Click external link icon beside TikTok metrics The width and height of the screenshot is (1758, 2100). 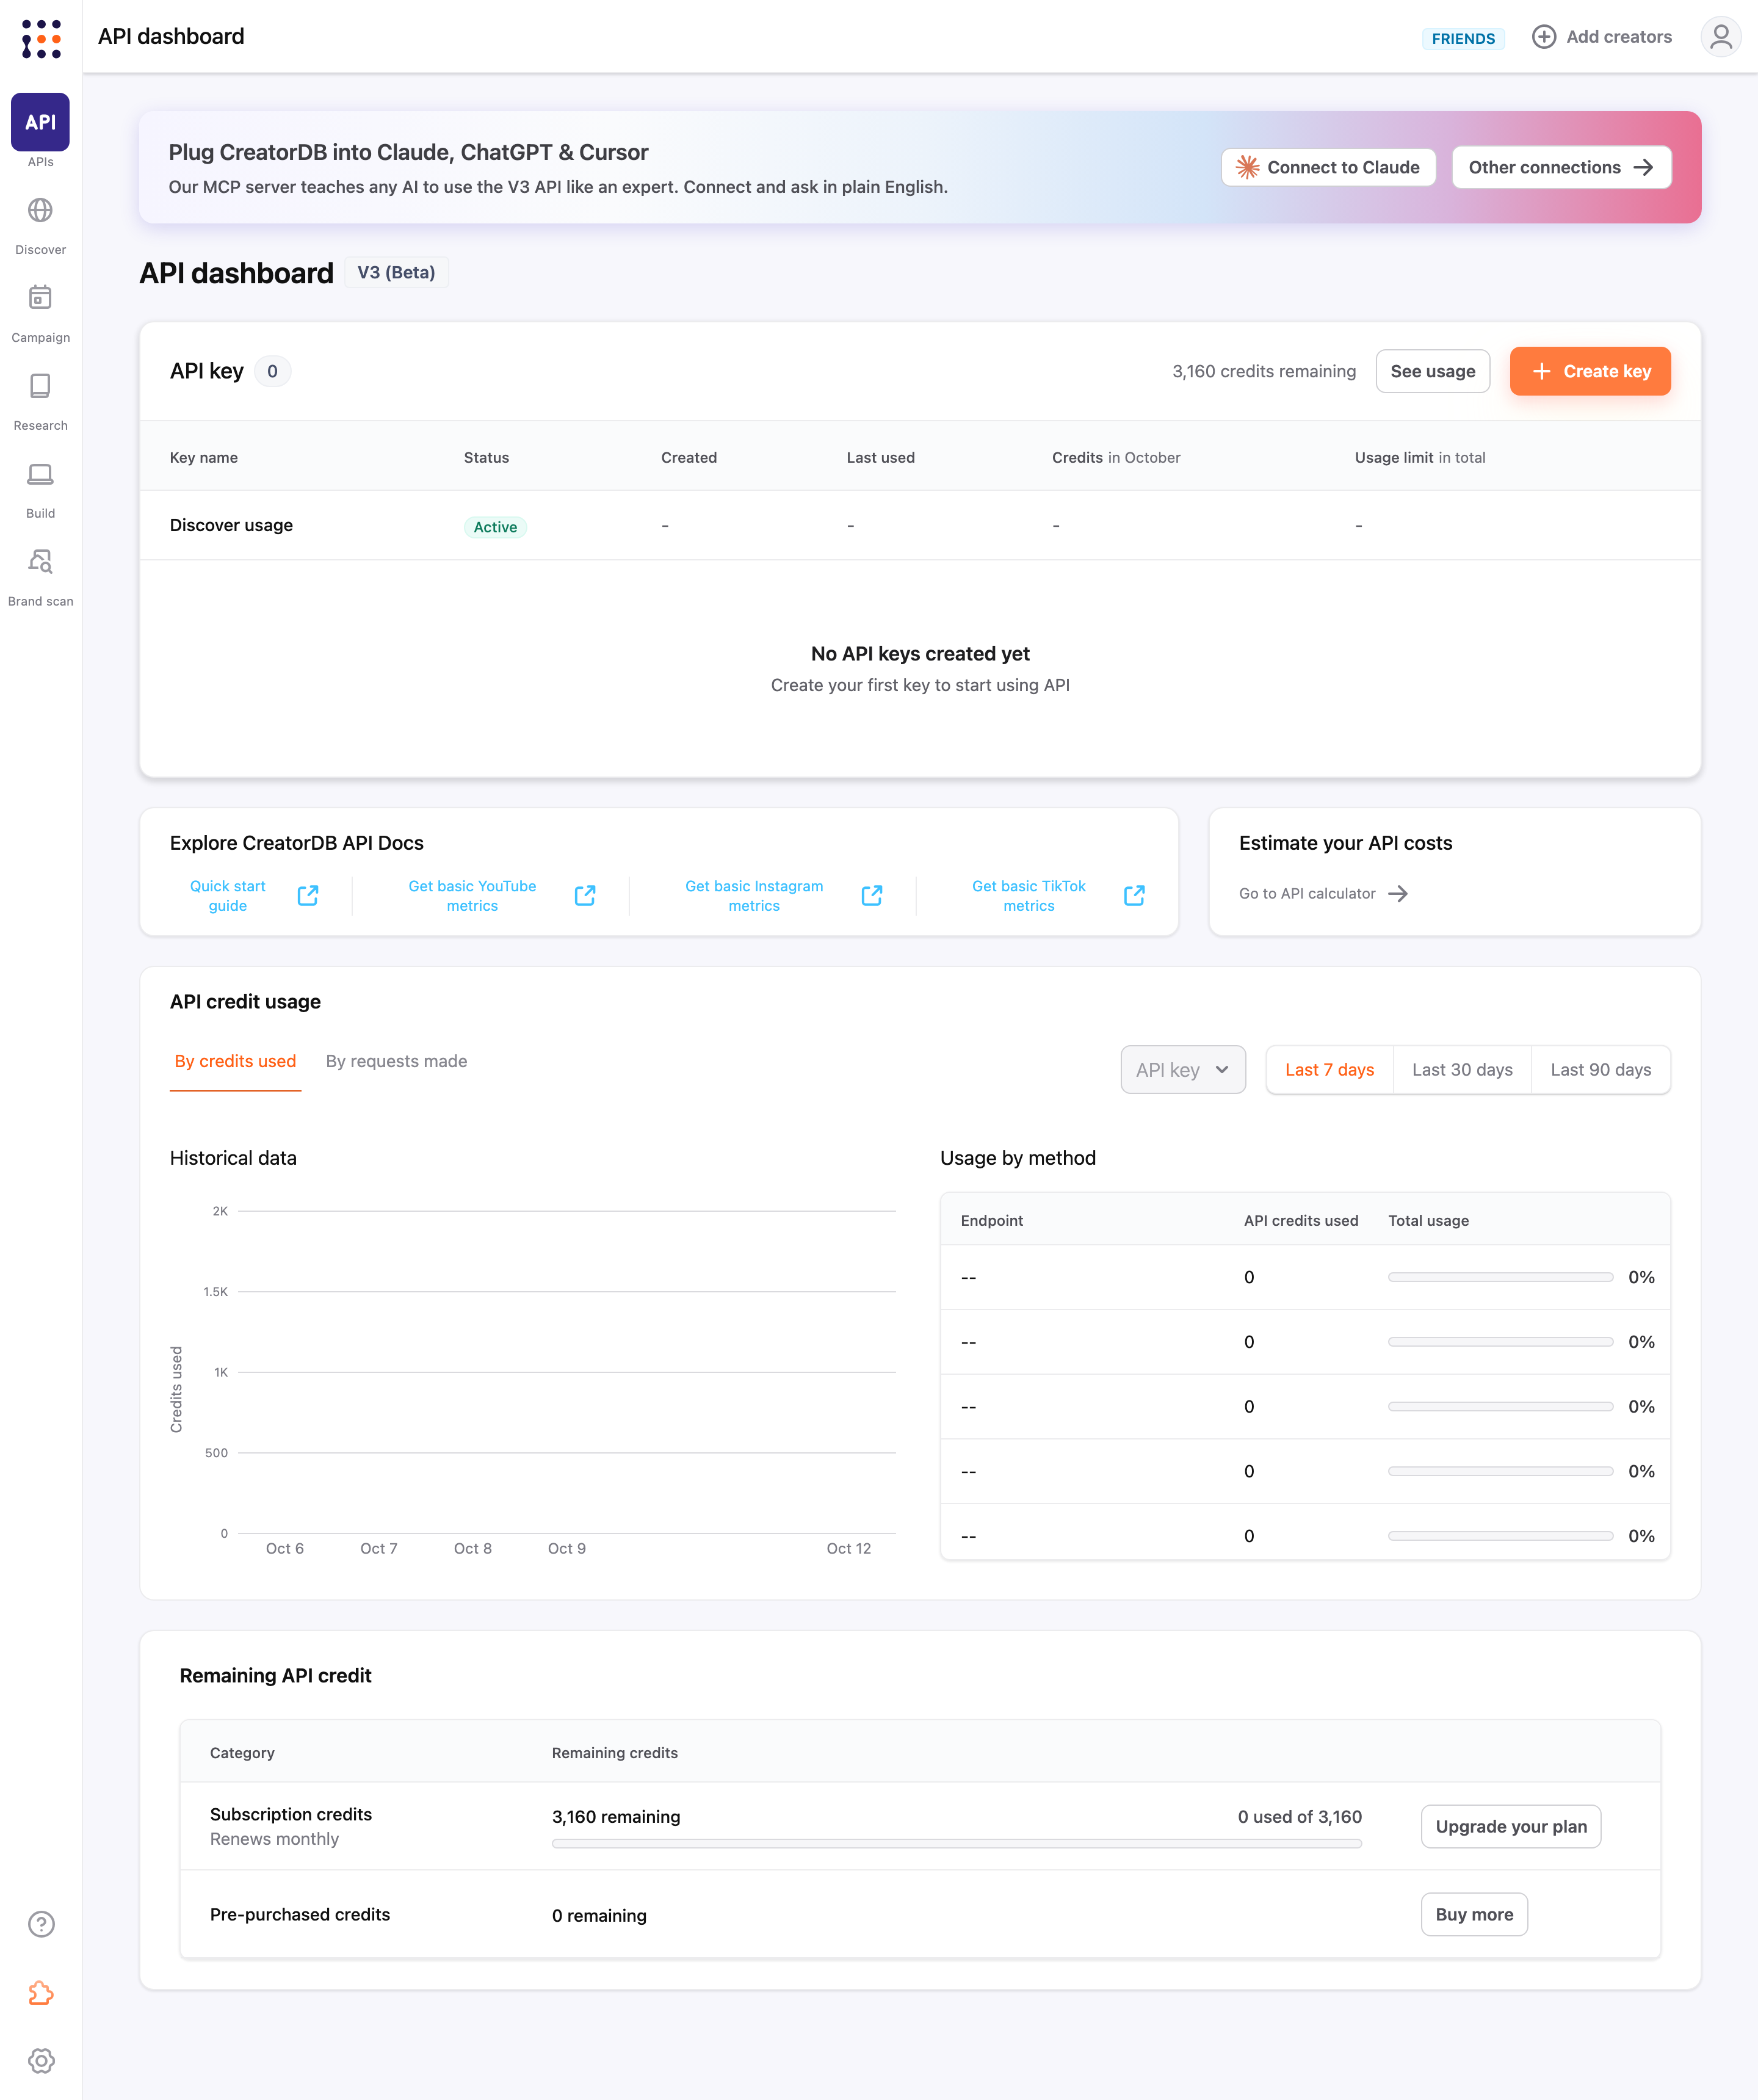click(1134, 895)
